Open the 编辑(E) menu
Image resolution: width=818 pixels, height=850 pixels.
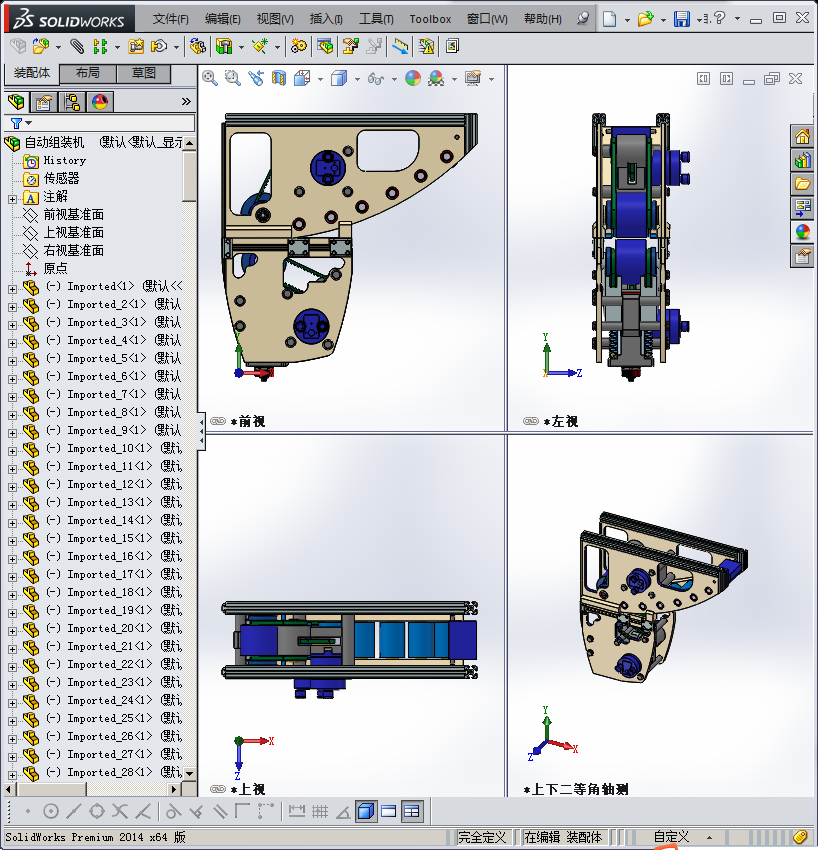pyautogui.click(x=223, y=20)
